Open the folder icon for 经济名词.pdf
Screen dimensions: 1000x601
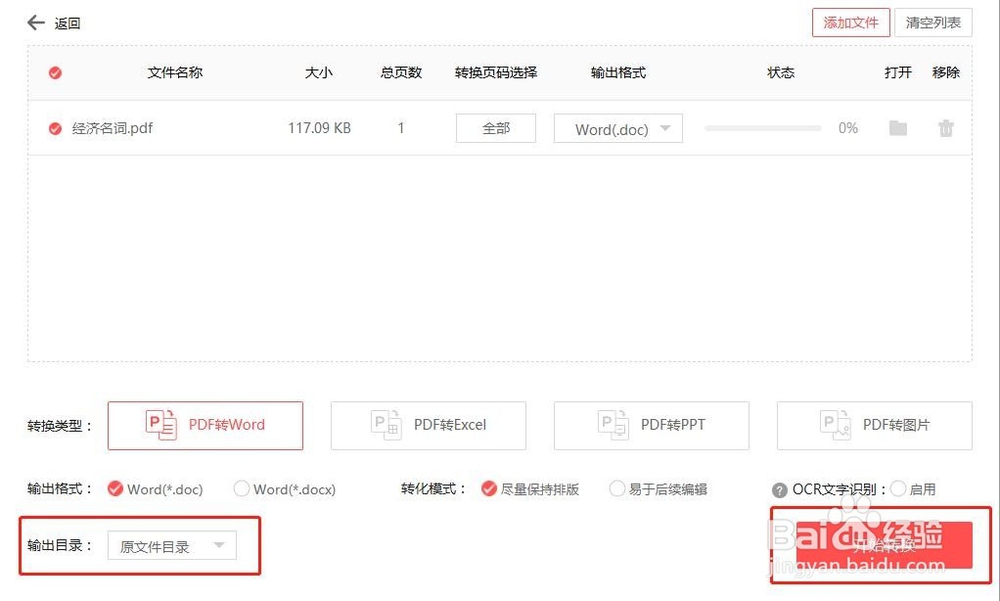pyautogui.click(x=897, y=128)
